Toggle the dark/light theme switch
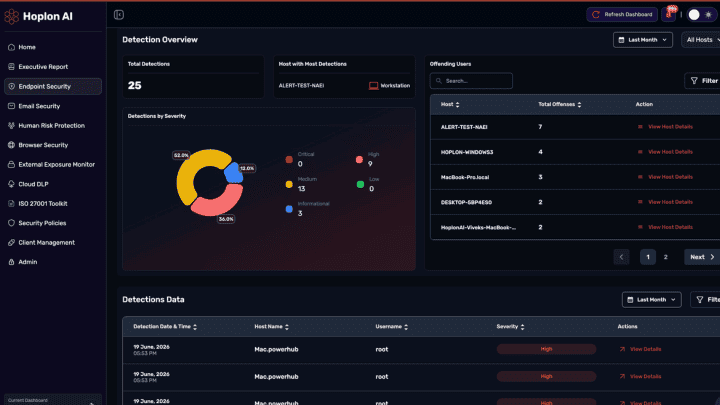This screenshot has width=720, height=405. (x=700, y=15)
